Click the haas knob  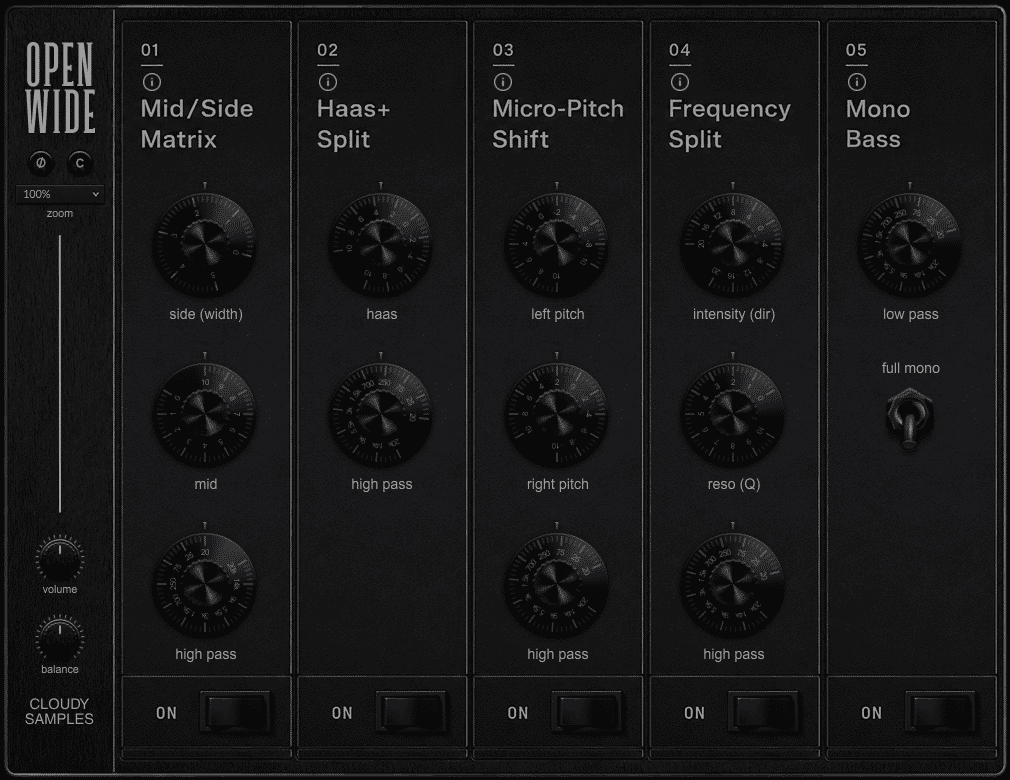(x=381, y=244)
